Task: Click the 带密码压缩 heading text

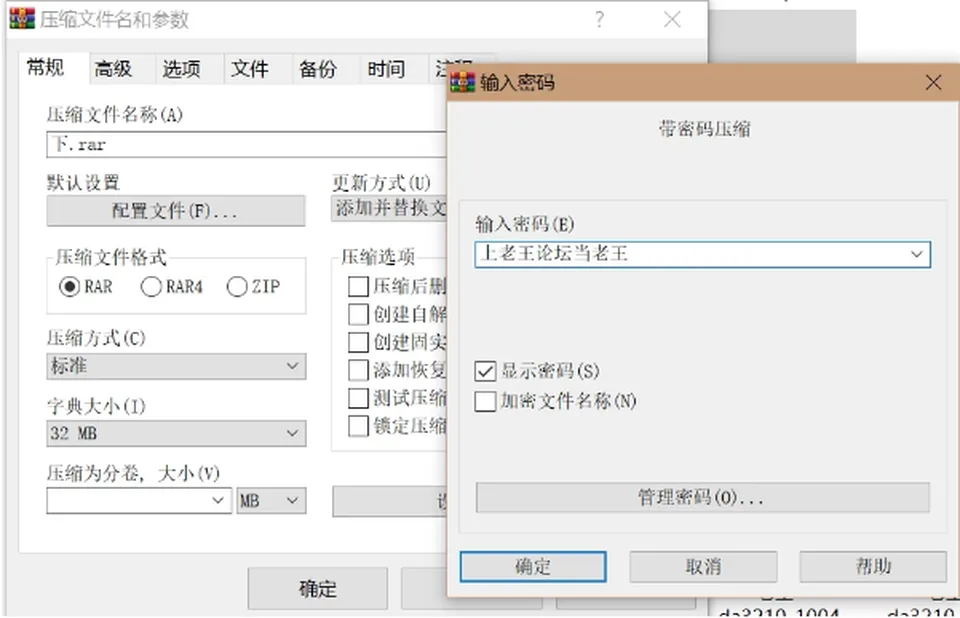Action: pos(705,129)
